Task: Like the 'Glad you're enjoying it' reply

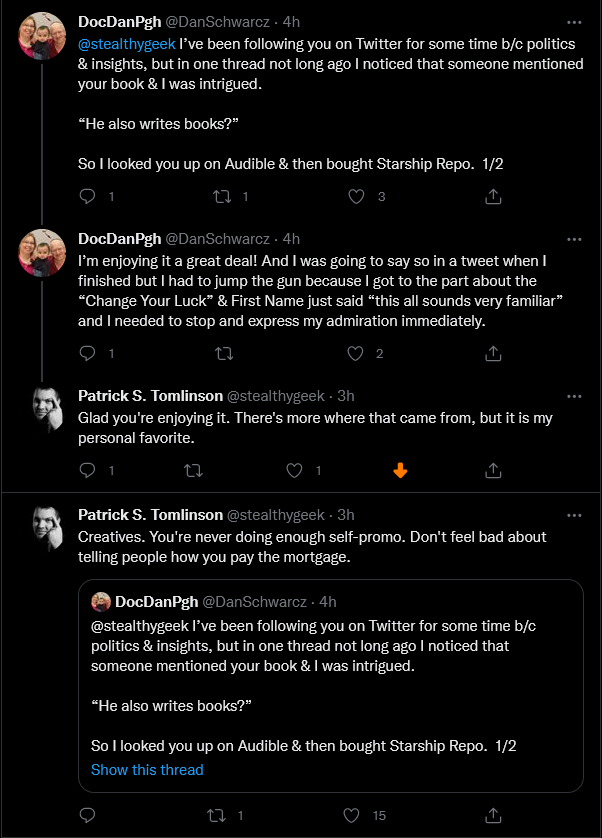Action: pyautogui.click(x=294, y=470)
